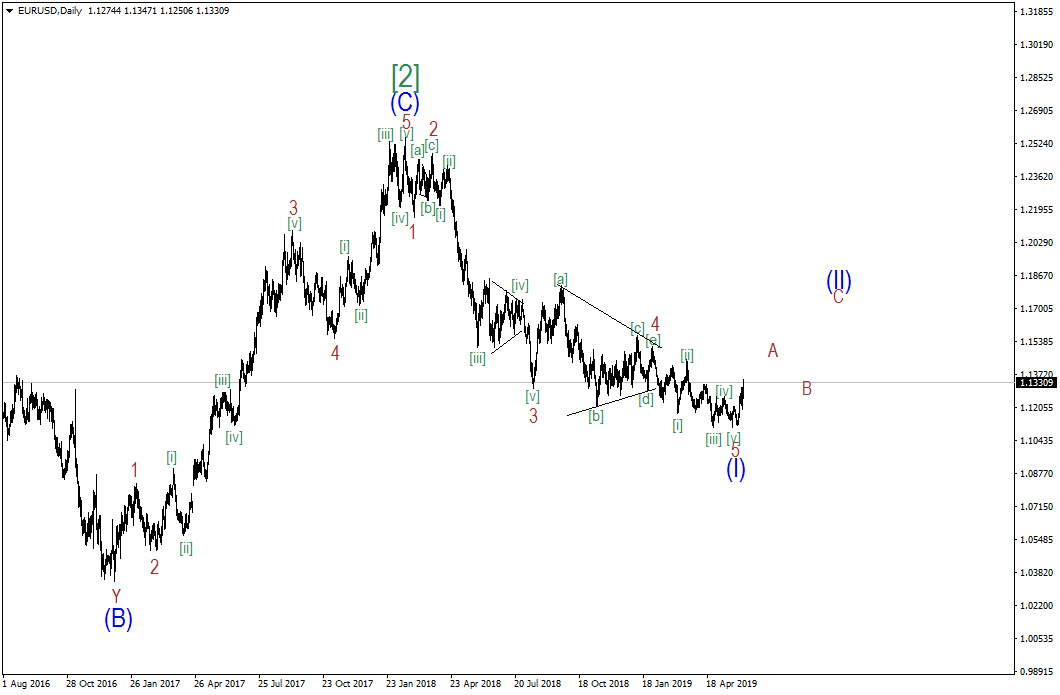Click price axis label 1.00535
The image size is (1060, 695).
click(1036, 639)
